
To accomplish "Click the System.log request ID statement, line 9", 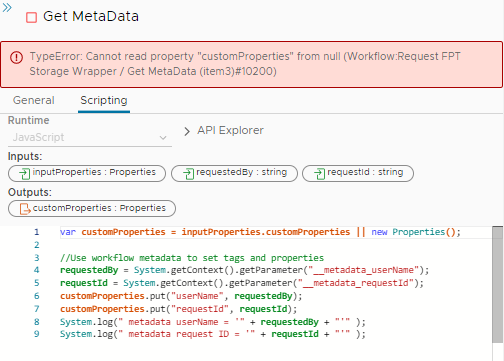I will 213,334.
